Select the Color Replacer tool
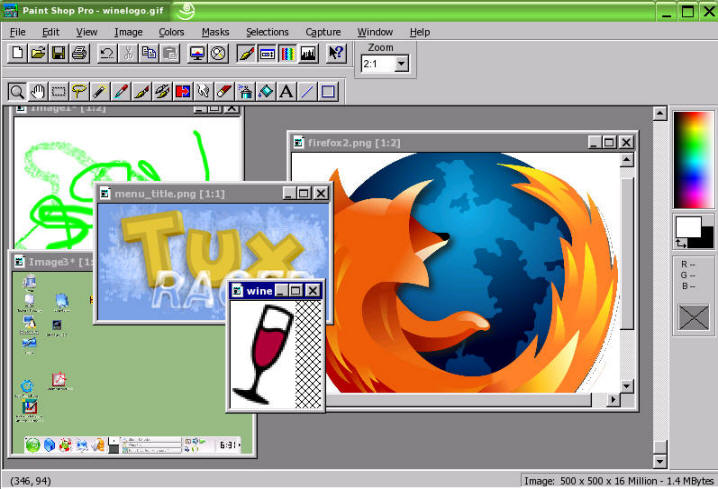 point(182,92)
